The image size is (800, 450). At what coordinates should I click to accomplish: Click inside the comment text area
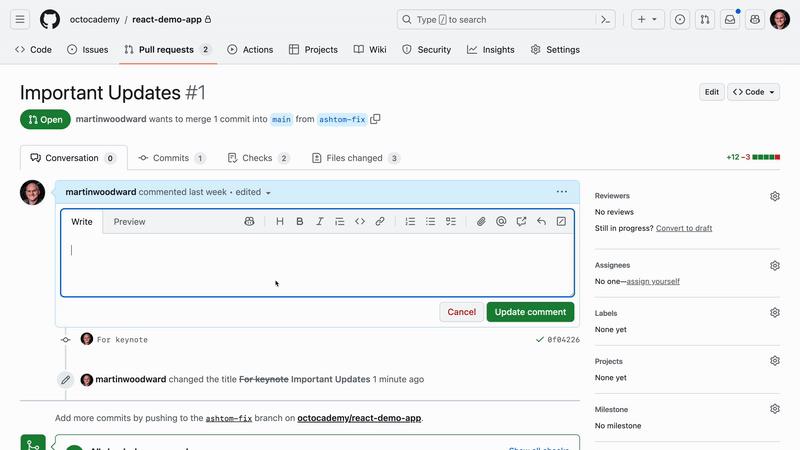[317, 265]
